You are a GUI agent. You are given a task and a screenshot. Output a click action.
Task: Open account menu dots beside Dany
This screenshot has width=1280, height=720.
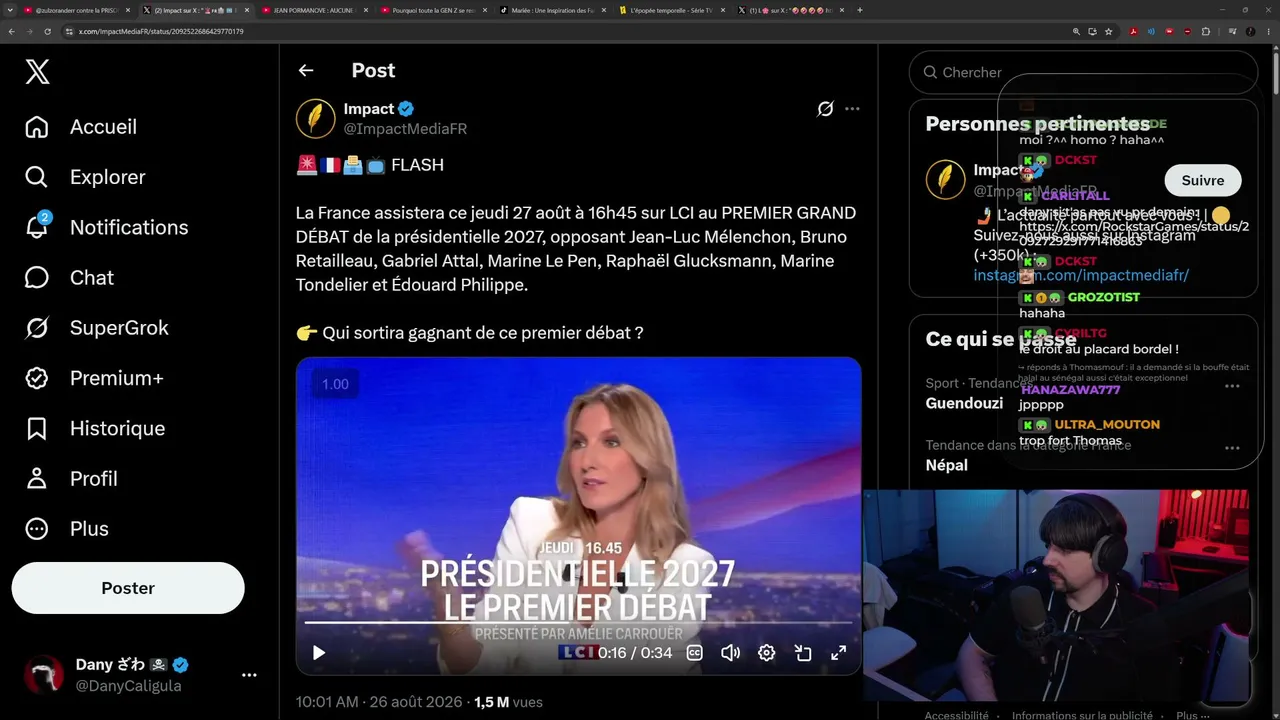249,676
